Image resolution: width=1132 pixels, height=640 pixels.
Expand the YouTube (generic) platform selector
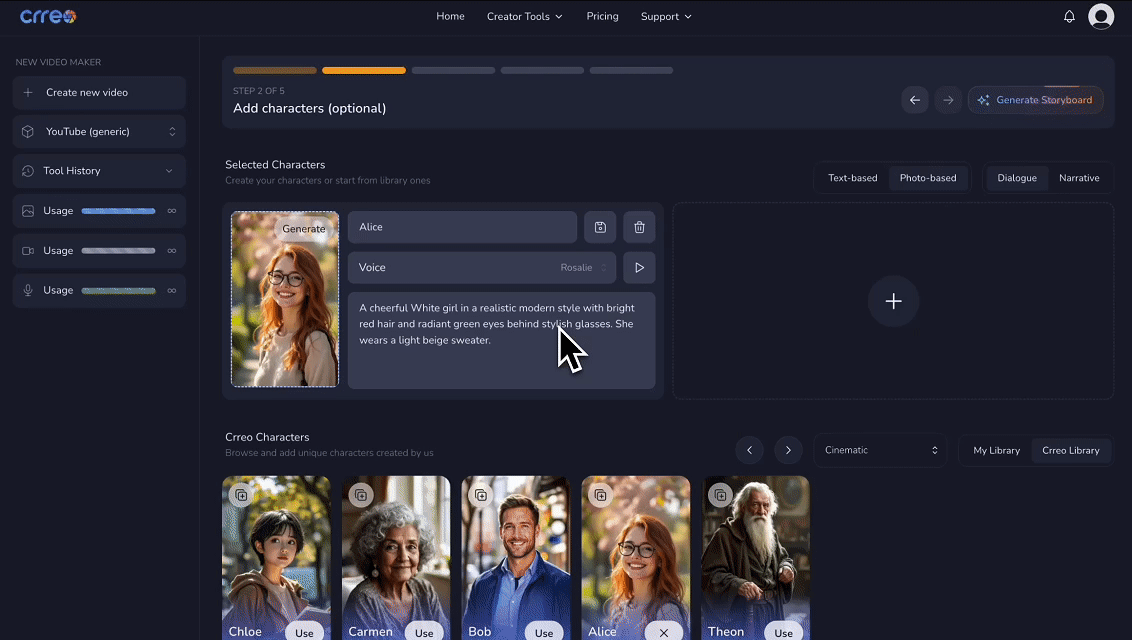click(x=99, y=132)
